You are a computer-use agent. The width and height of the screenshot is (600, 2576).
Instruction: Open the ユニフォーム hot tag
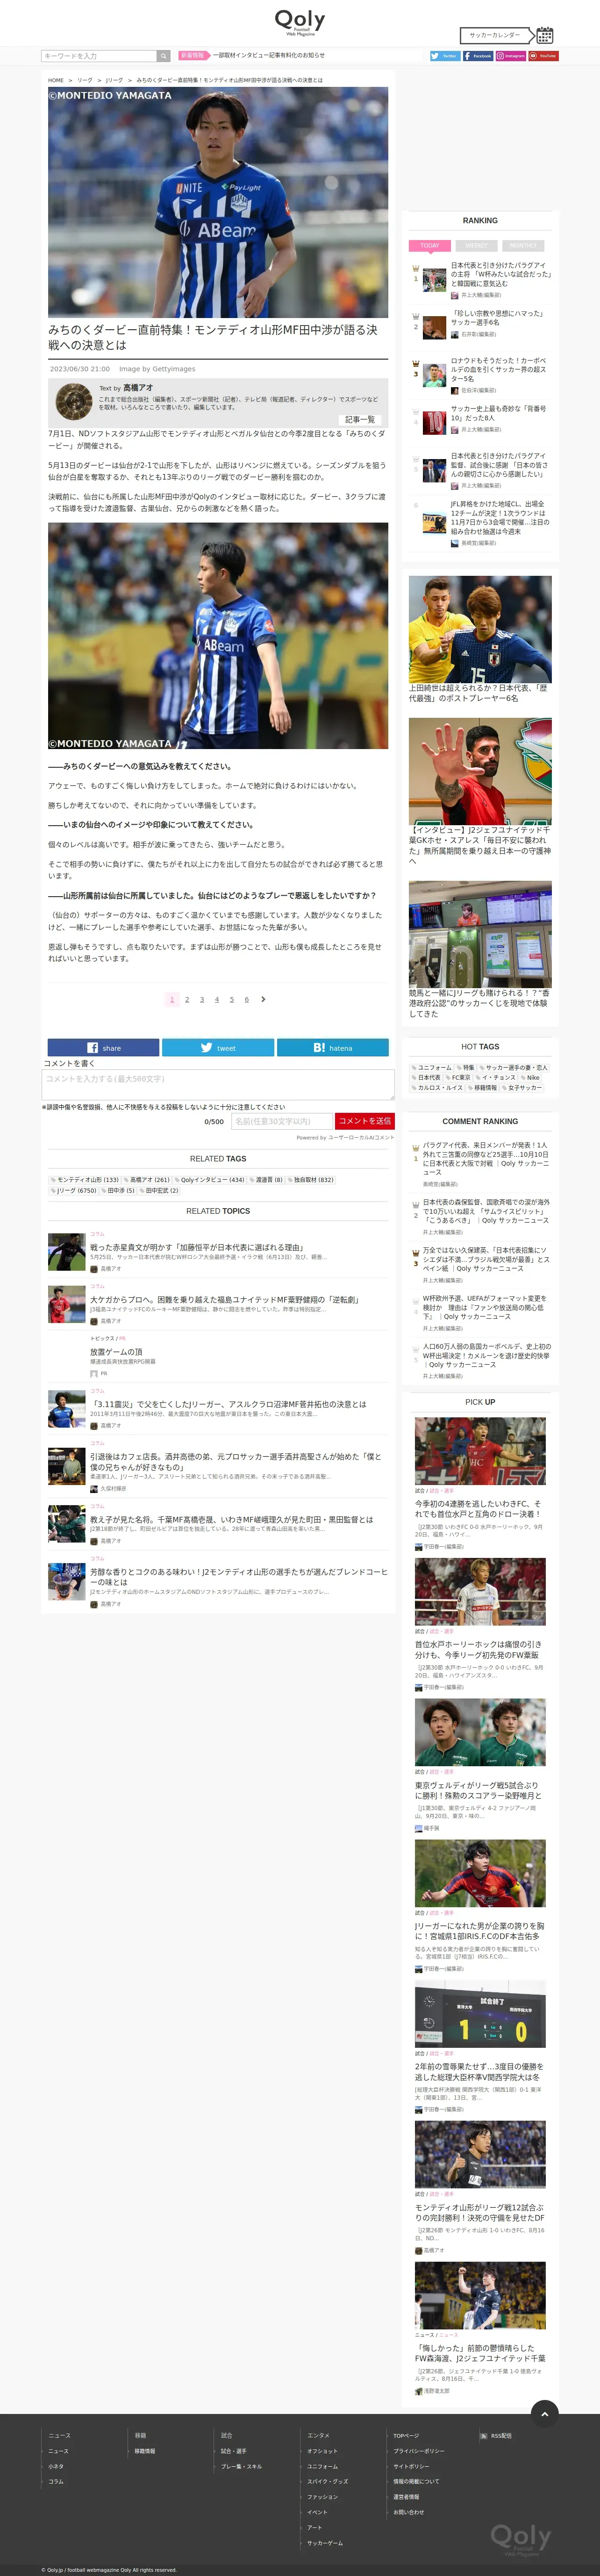point(432,1067)
